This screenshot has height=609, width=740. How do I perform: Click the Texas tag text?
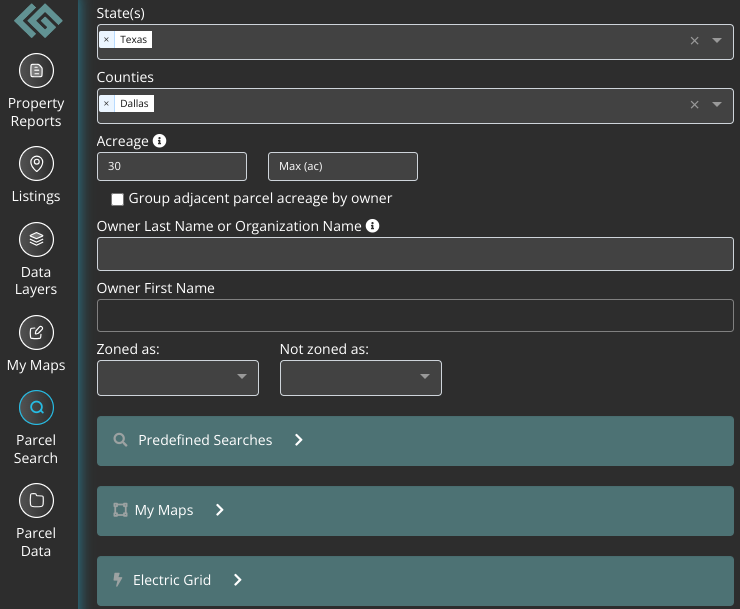134,39
